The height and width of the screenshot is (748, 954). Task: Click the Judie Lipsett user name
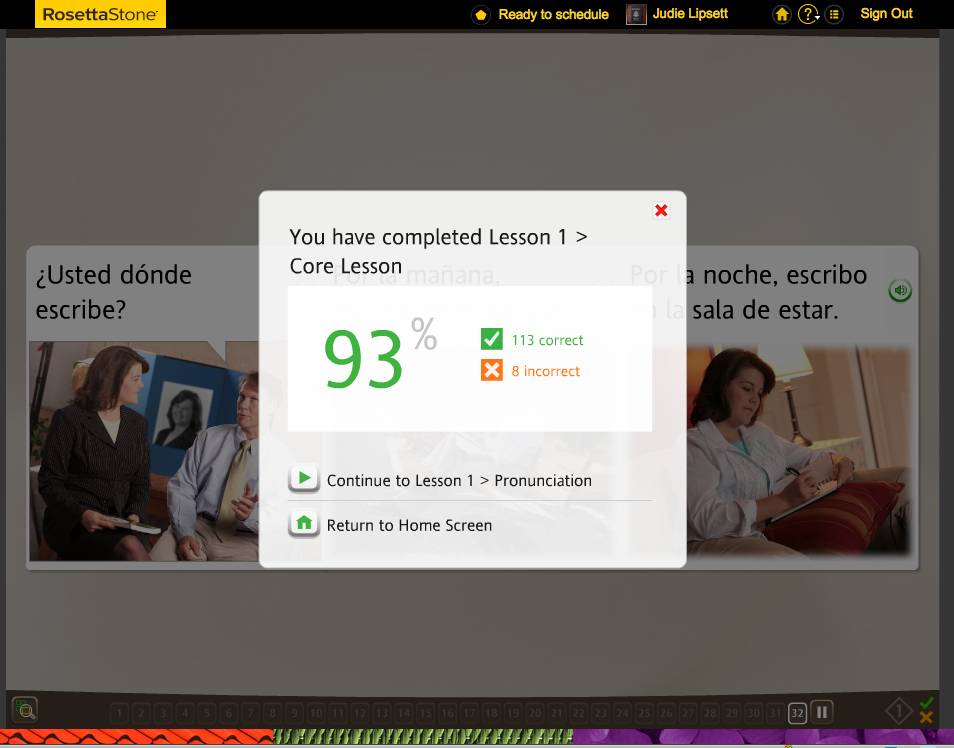click(690, 13)
